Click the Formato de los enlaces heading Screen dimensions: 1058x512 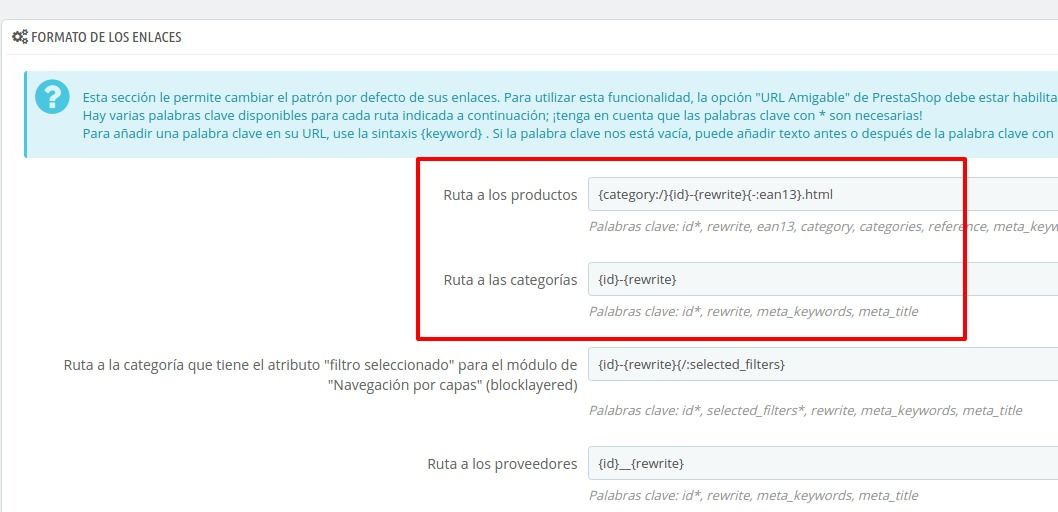106,37
